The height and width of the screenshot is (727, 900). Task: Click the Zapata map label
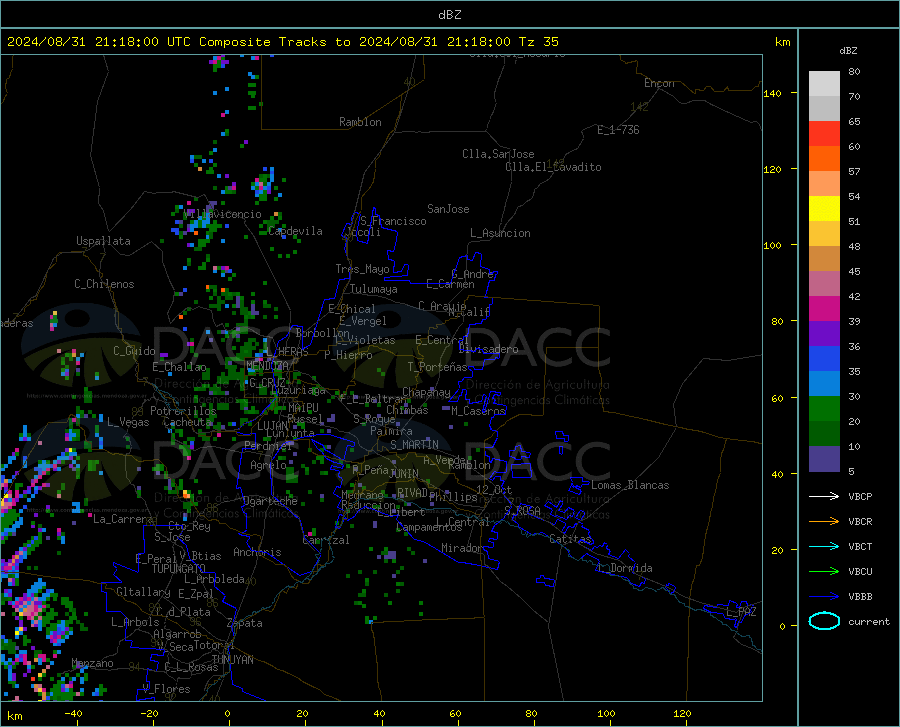(x=245, y=623)
